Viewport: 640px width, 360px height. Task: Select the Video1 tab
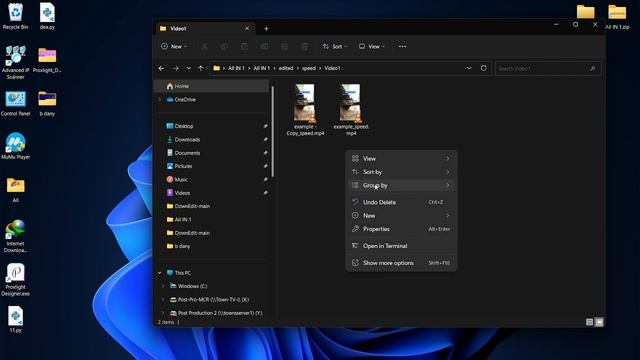pyautogui.click(x=205, y=29)
